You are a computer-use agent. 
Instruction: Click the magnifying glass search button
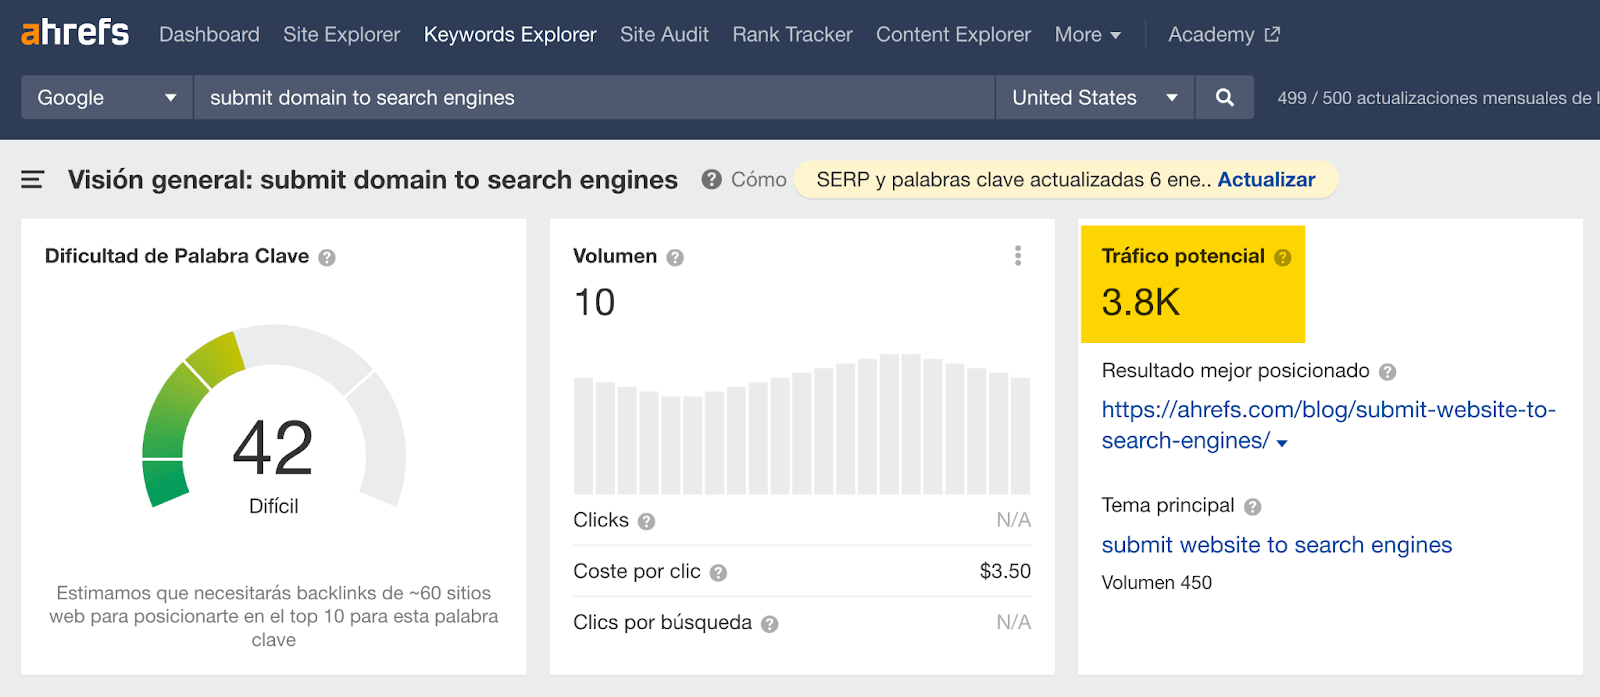(1224, 98)
